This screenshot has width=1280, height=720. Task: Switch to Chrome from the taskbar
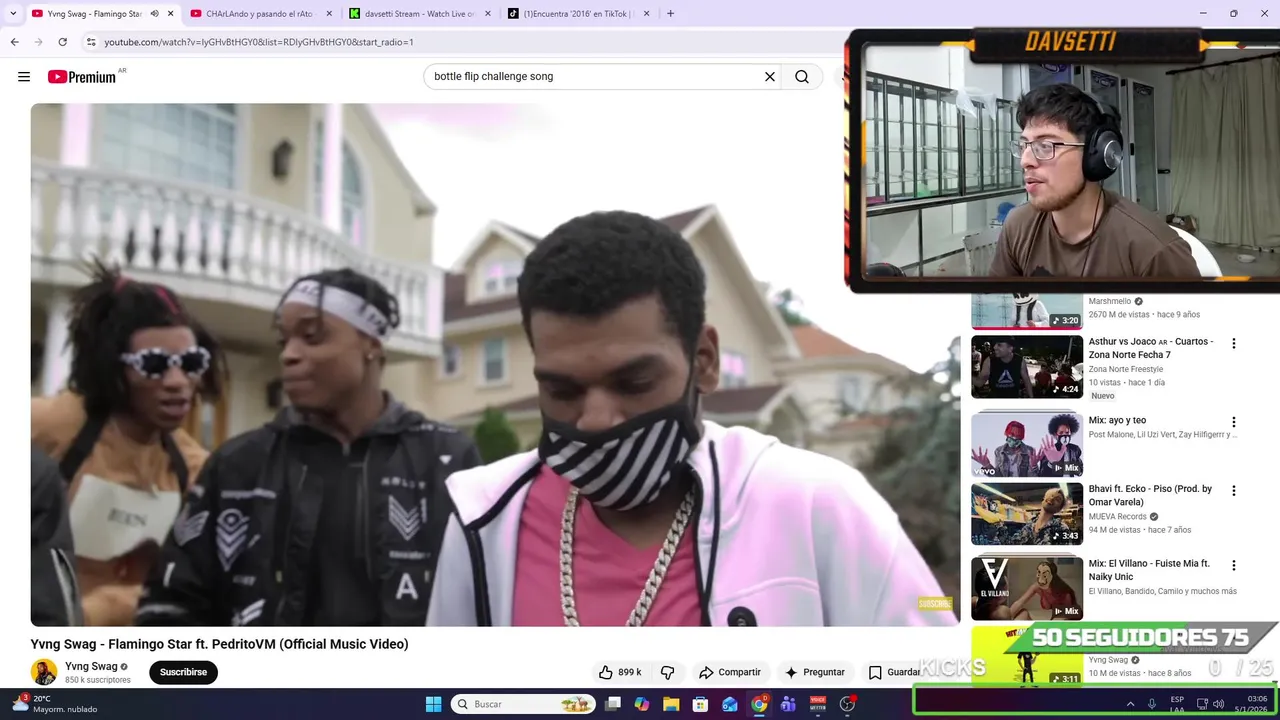[759, 704]
